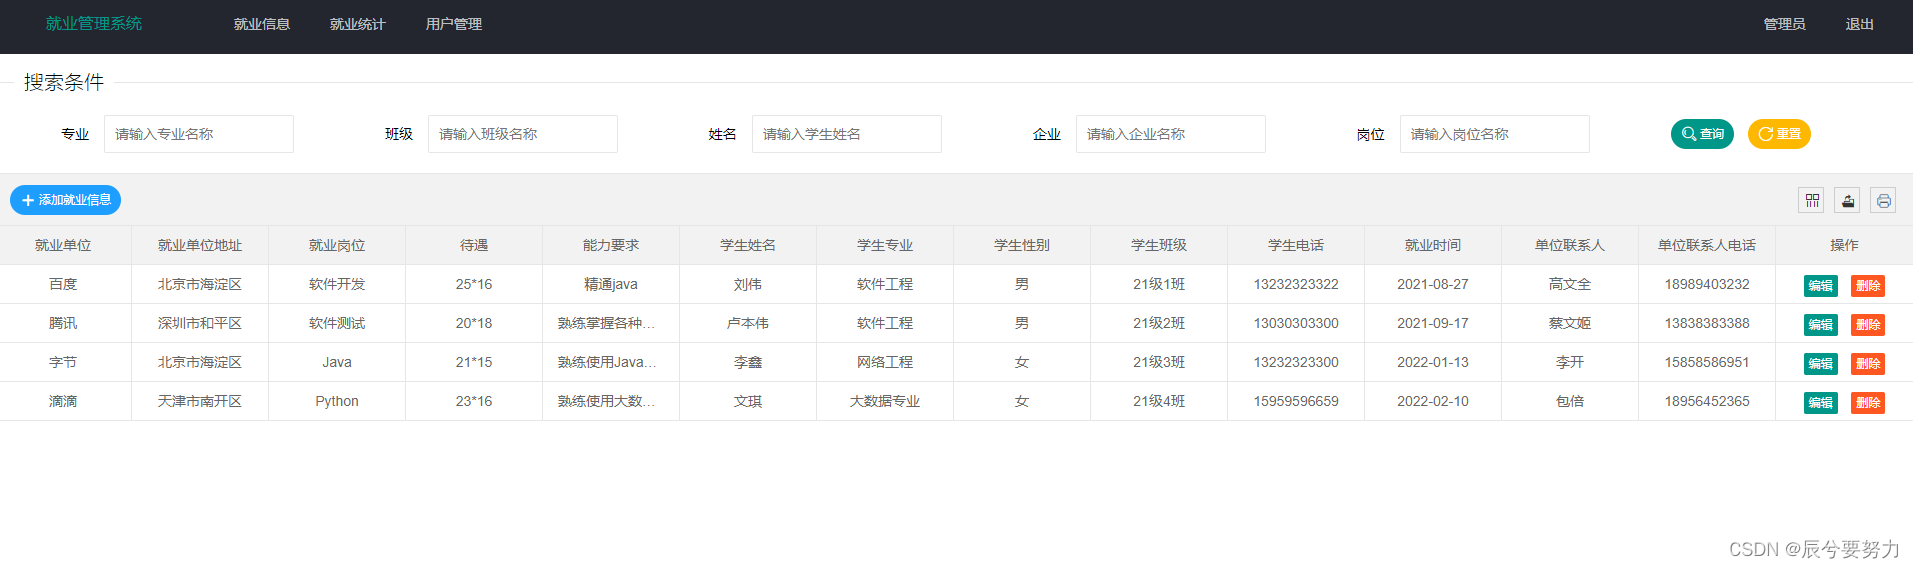Click the print icon in table toolbar
The width and height of the screenshot is (1913, 568).
(1883, 201)
